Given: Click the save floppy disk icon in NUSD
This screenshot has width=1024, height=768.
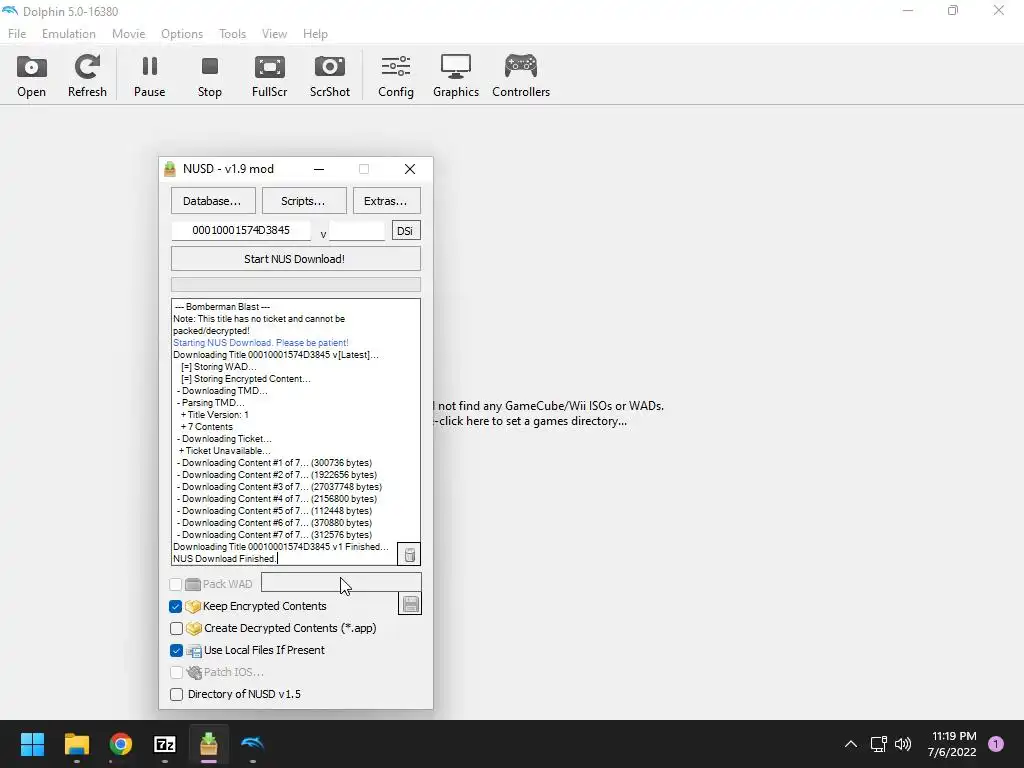Looking at the screenshot, I should 409,603.
